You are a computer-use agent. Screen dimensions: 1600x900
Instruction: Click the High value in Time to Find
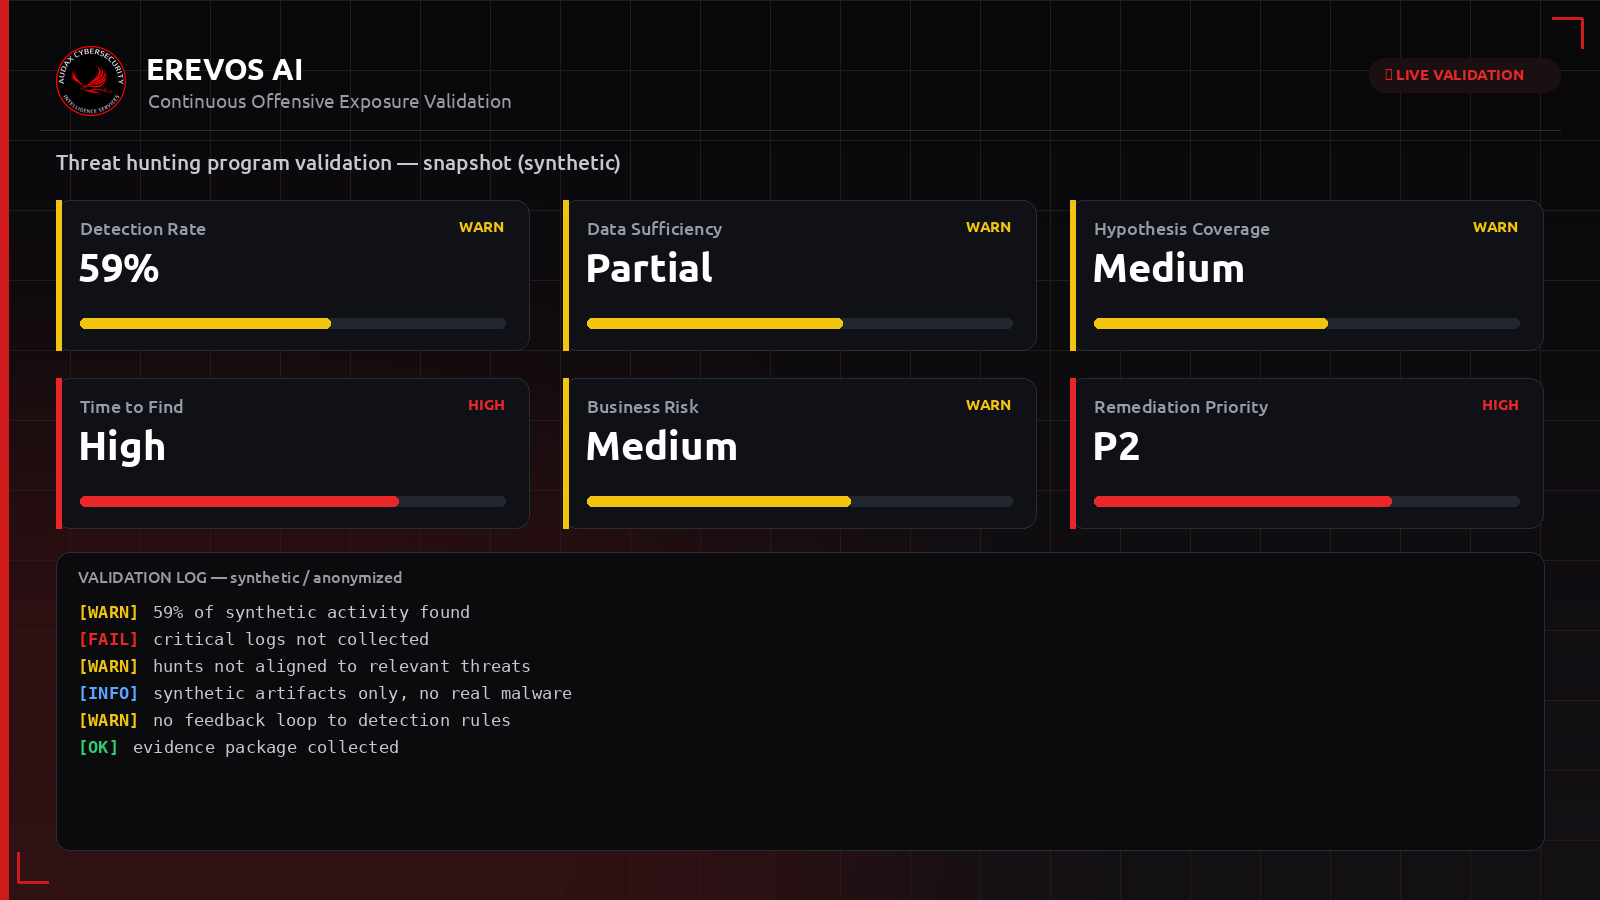point(122,447)
